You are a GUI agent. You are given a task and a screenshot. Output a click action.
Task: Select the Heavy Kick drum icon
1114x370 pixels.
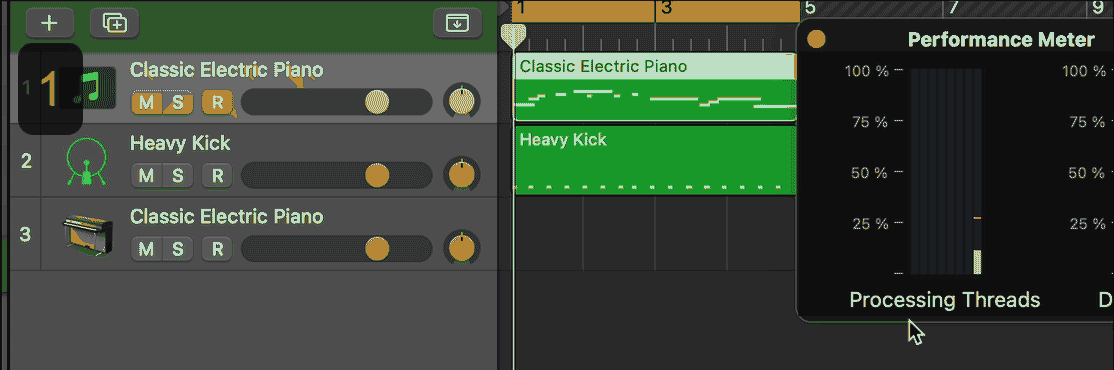tap(87, 162)
